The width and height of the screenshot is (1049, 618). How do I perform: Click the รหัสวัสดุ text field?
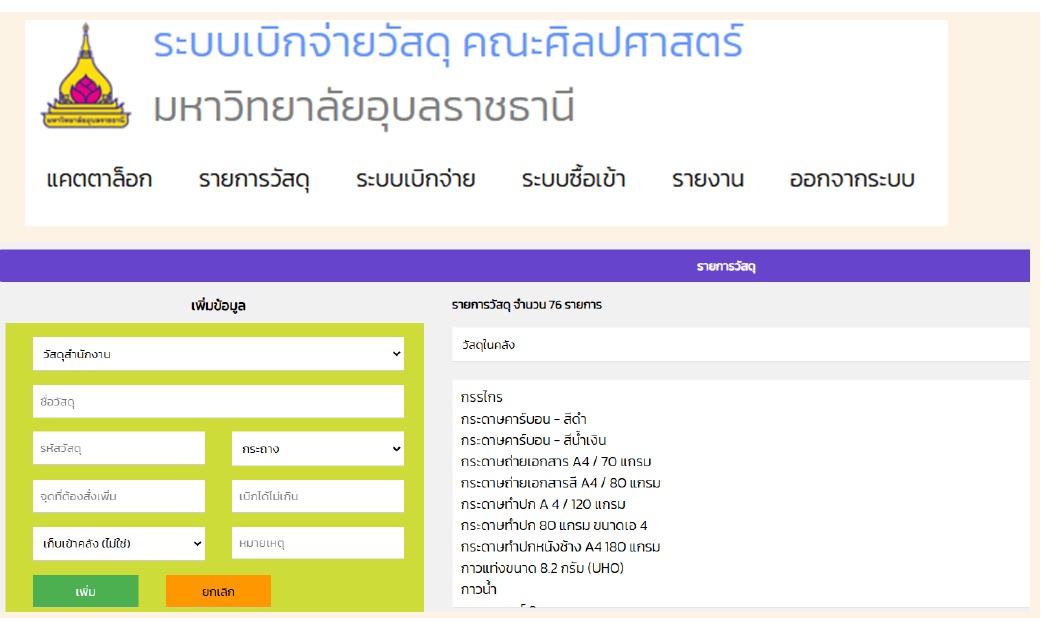click(119, 449)
